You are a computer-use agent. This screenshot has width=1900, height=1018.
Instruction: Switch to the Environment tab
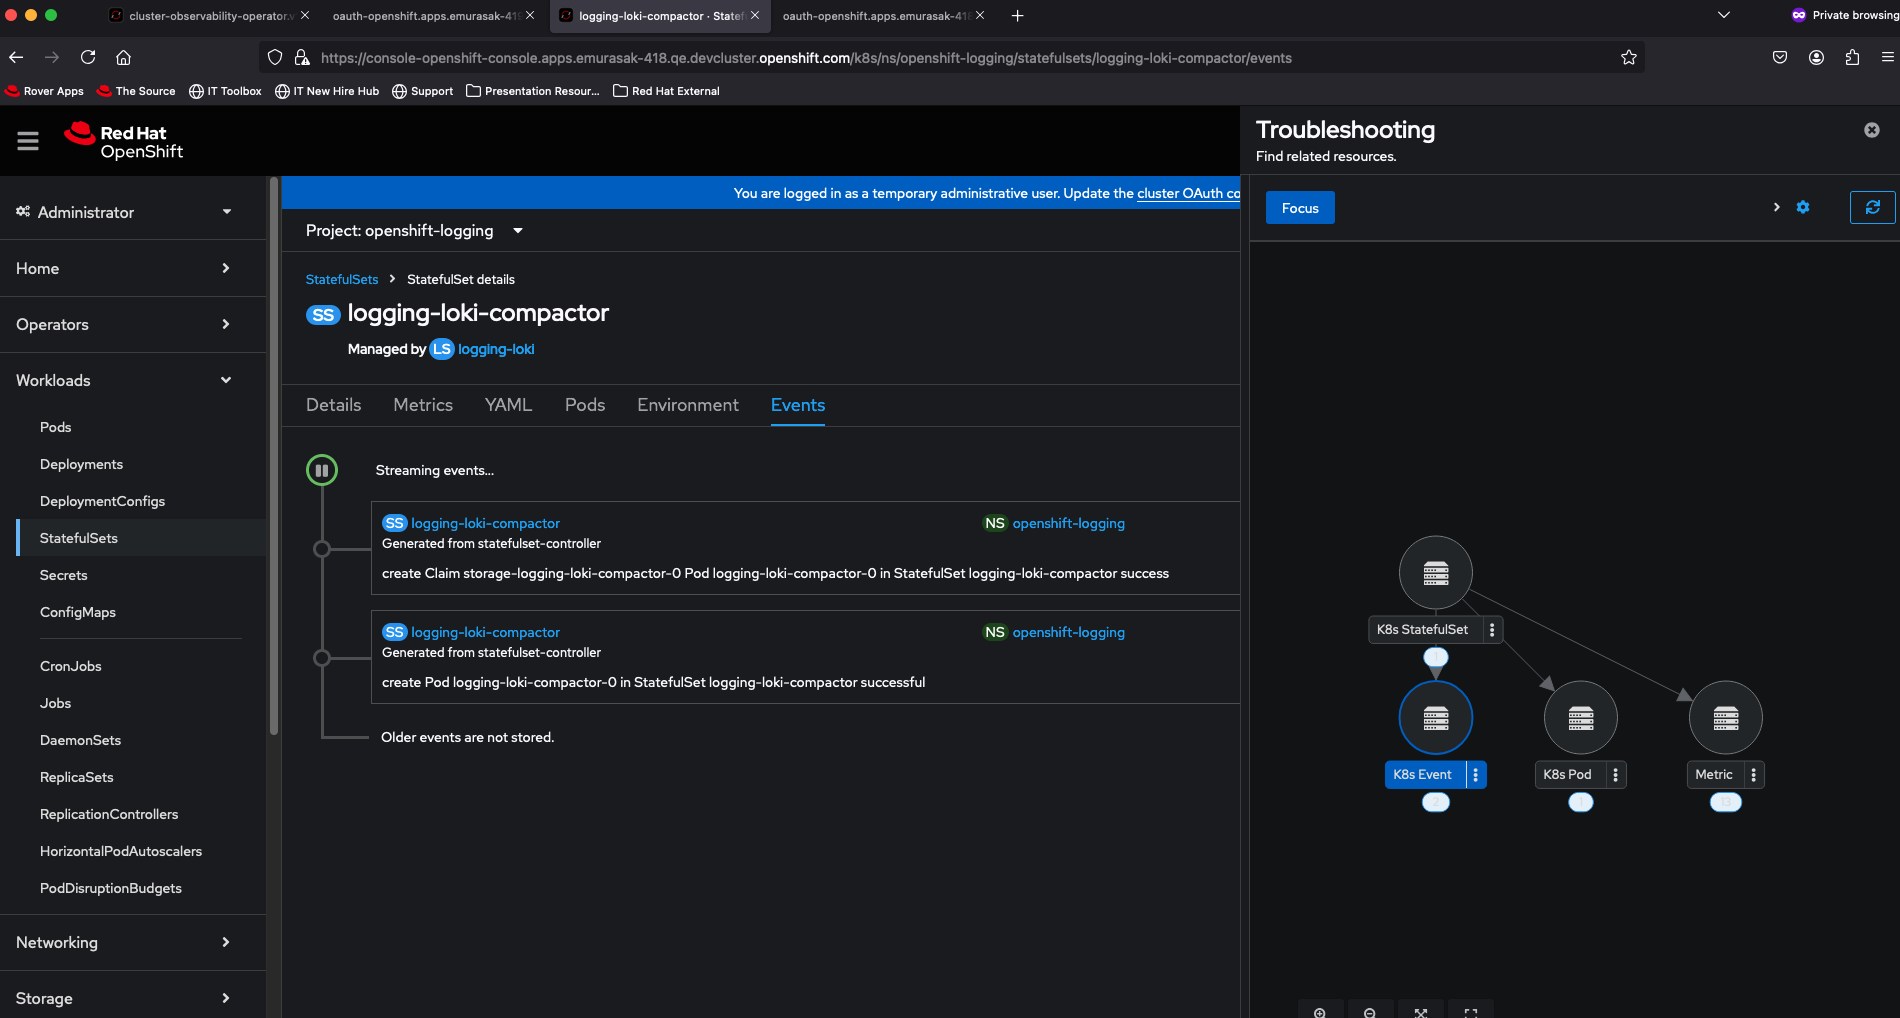(x=688, y=405)
